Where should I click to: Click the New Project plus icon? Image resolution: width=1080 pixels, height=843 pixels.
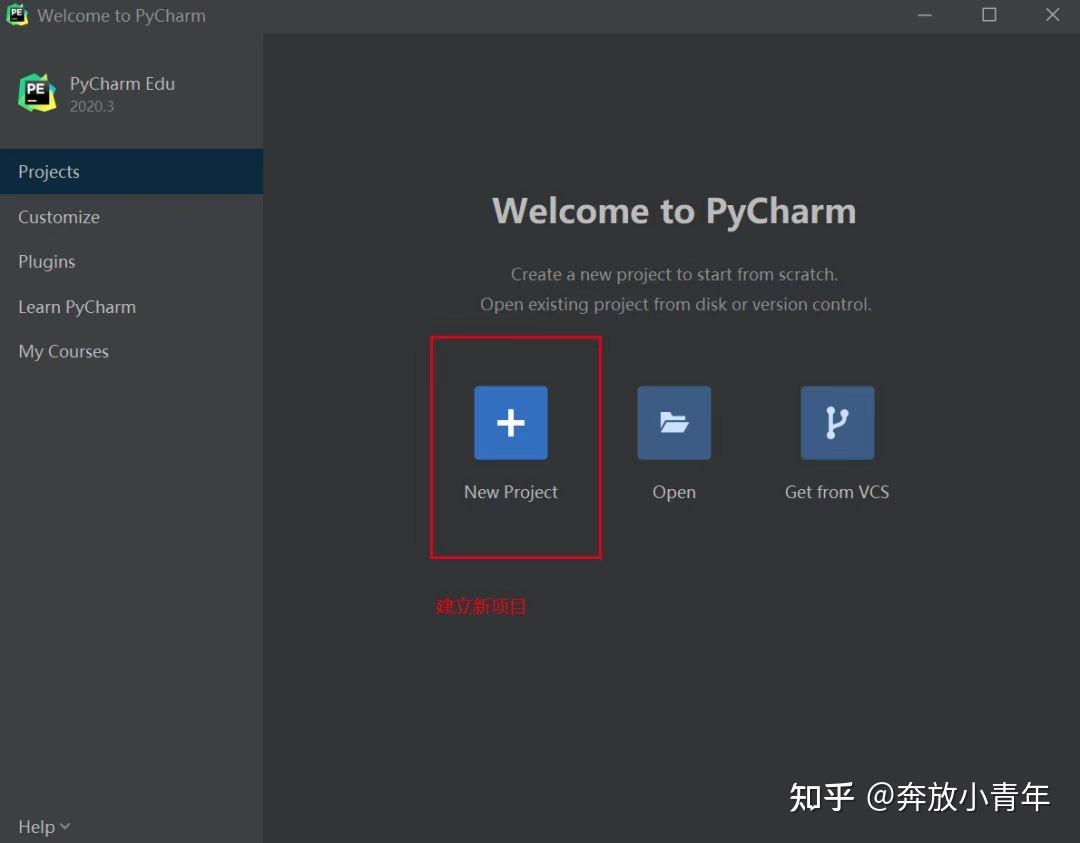[510, 422]
